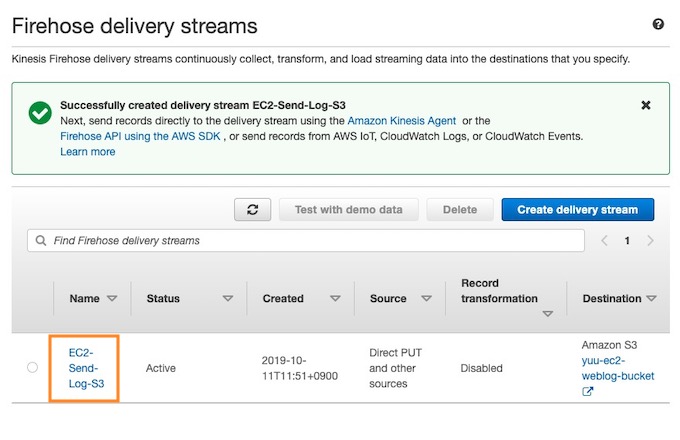Open external link icon for S3 bucket
The width and height of the screenshot is (680, 440).
point(587,391)
